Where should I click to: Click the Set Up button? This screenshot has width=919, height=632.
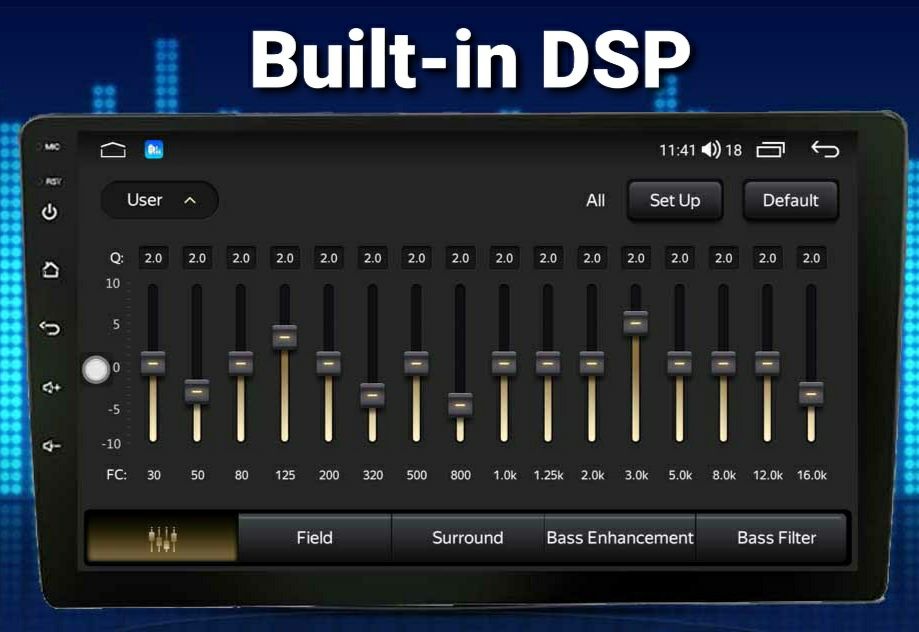[x=675, y=201]
